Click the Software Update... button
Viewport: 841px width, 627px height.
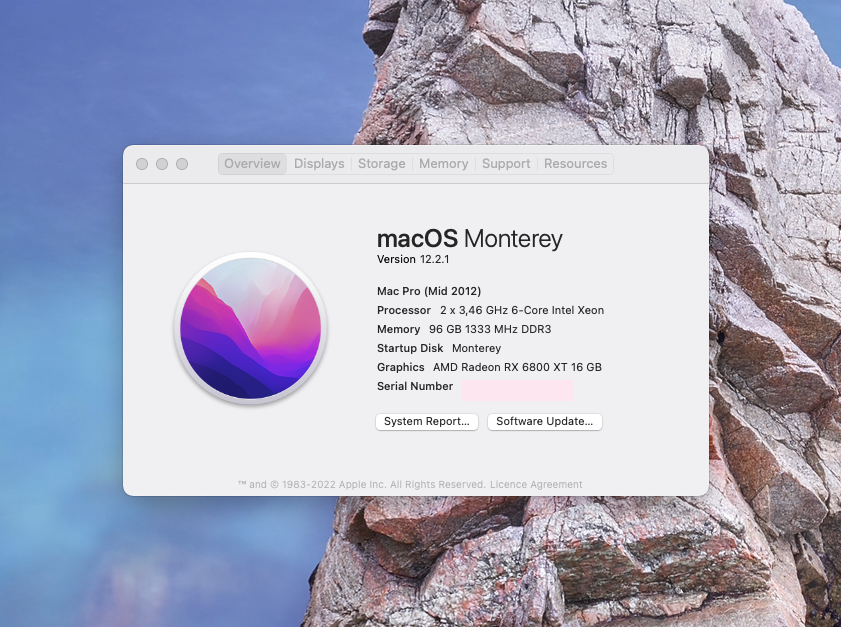tap(544, 422)
